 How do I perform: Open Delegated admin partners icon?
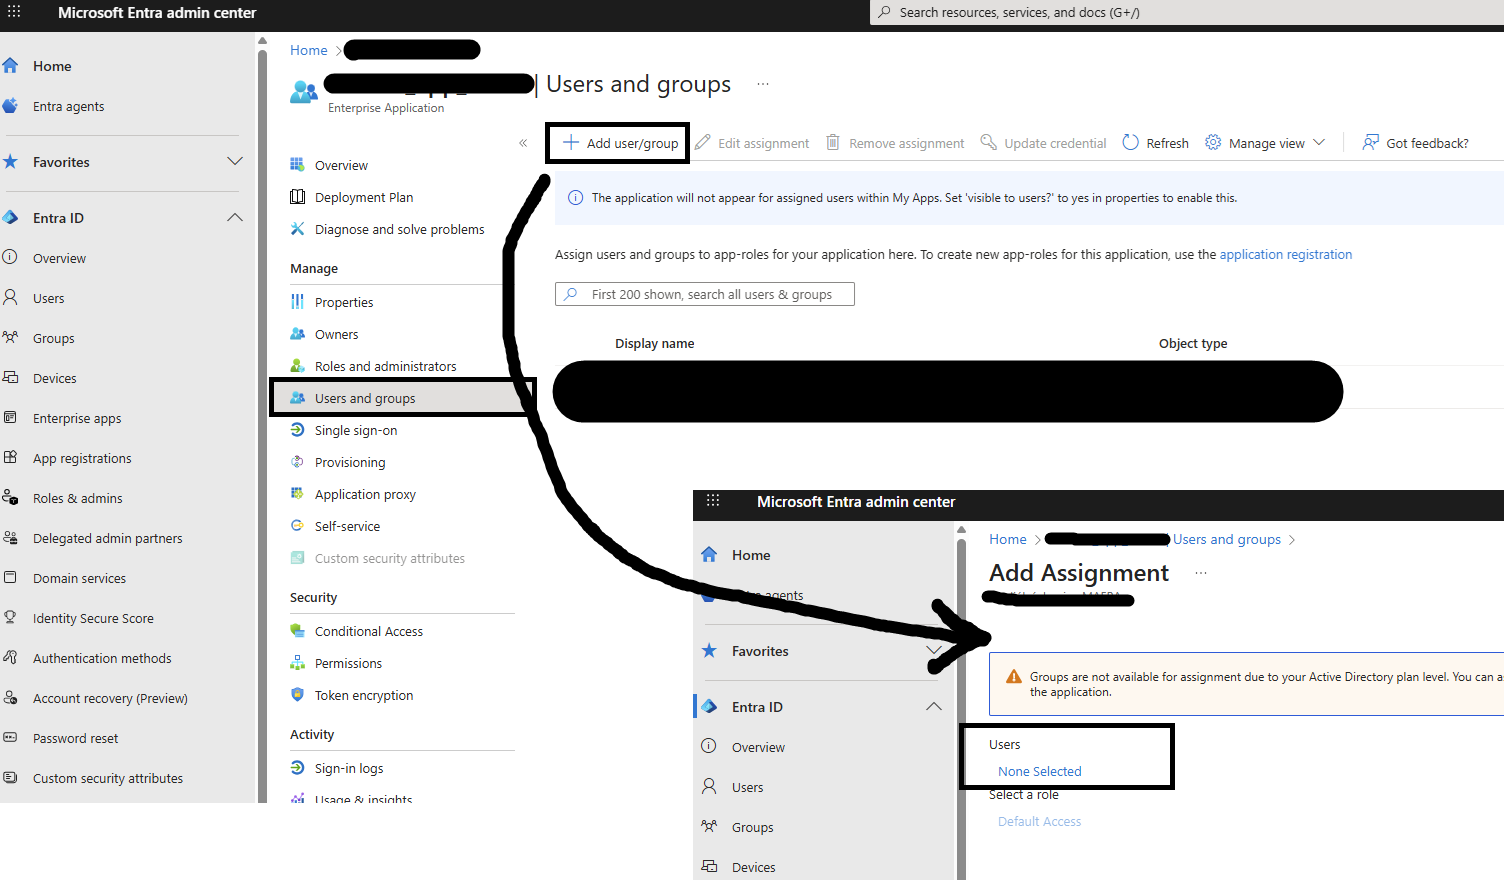10,538
